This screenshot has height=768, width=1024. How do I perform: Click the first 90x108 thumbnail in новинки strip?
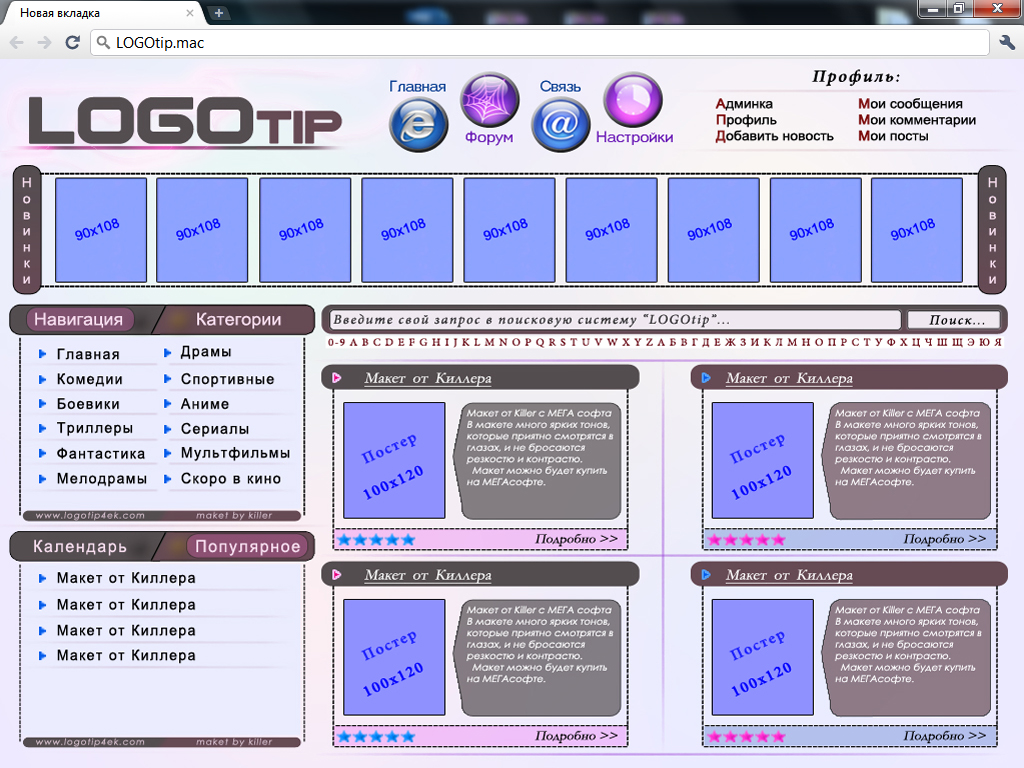click(101, 230)
